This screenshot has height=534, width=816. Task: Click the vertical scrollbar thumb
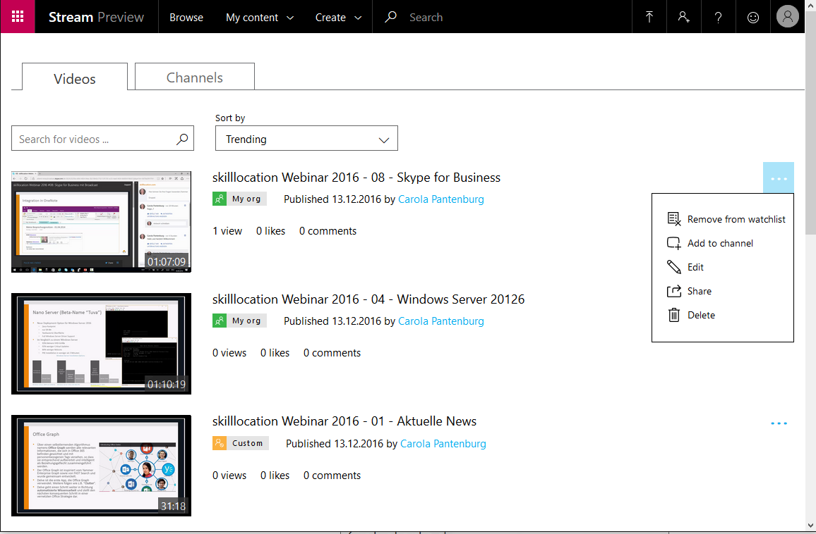tap(810, 124)
